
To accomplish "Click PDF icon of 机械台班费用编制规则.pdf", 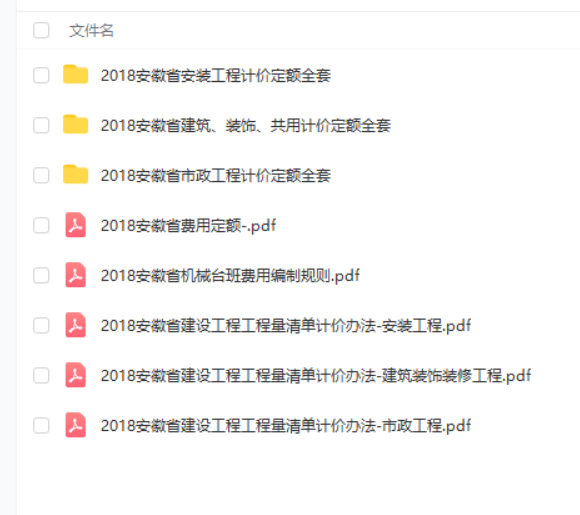I will [75, 275].
